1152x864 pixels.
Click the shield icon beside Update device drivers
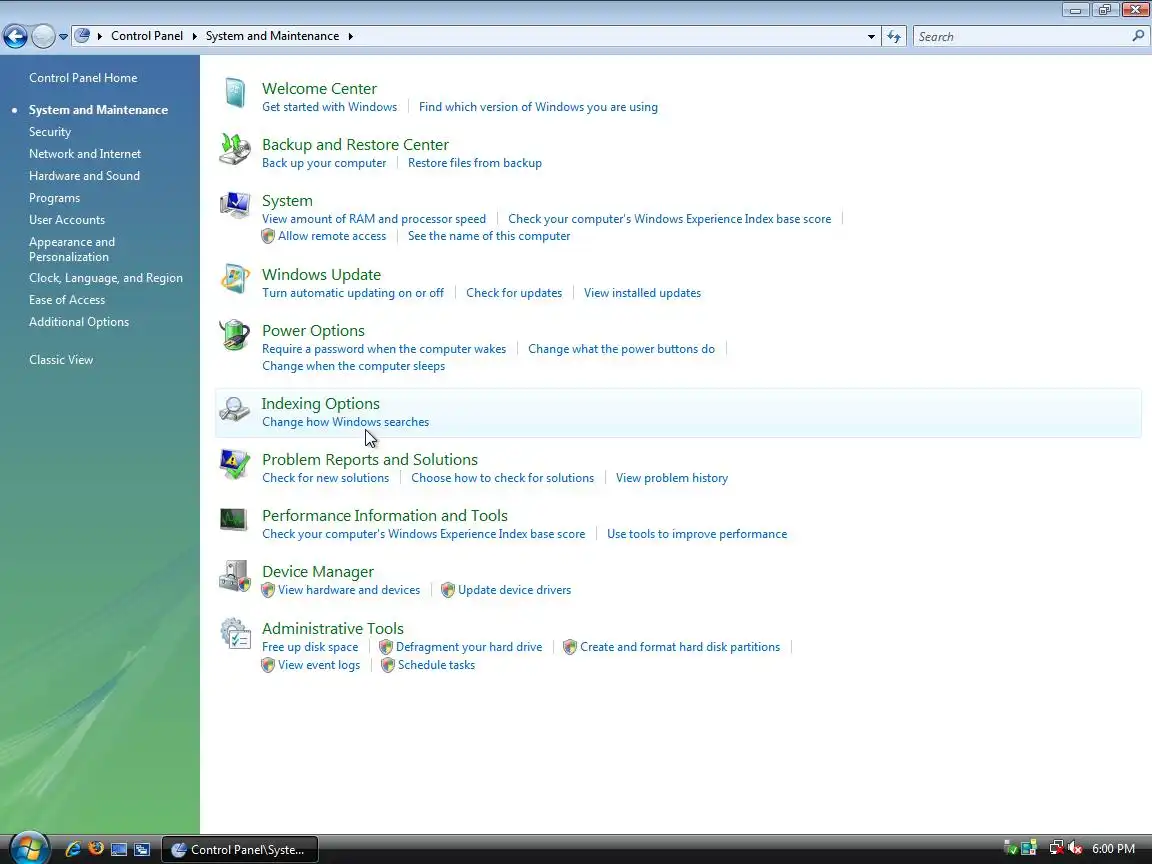pos(447,590)
